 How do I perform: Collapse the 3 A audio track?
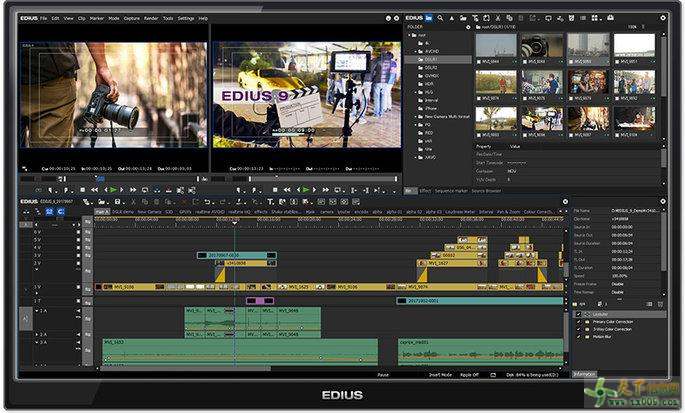[x=37, y=342]
